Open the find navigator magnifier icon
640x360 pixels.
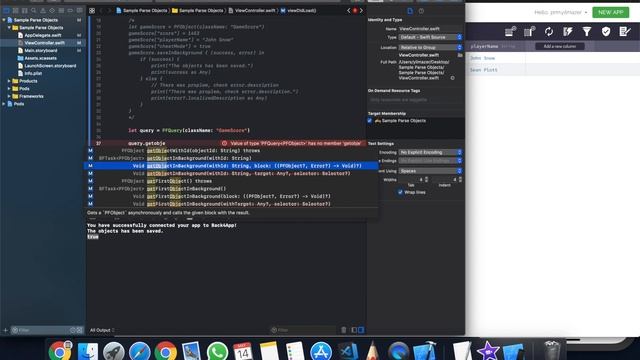[34, 11]
